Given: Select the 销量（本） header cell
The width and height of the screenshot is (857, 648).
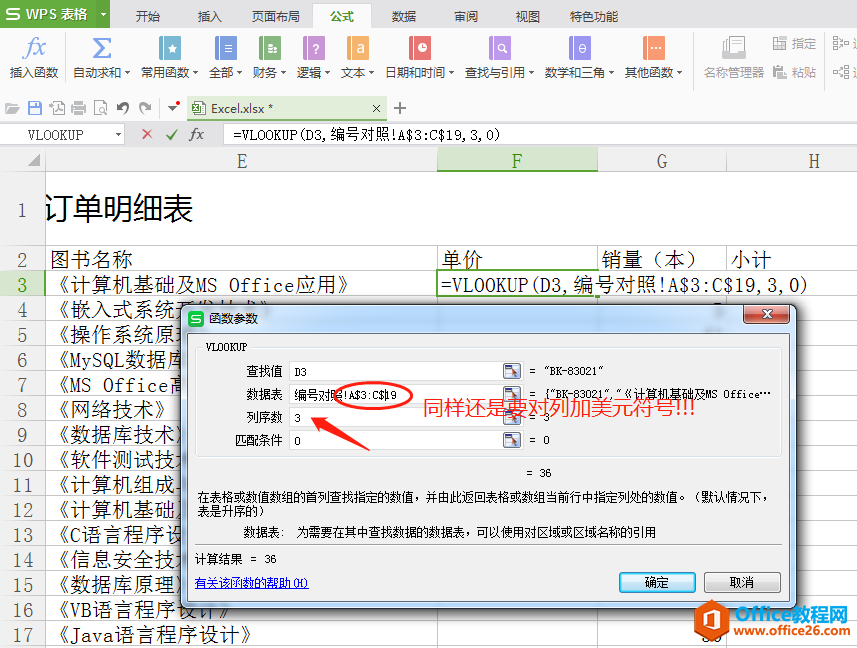Looking at the screenshot, I should [x=662, y=259].
